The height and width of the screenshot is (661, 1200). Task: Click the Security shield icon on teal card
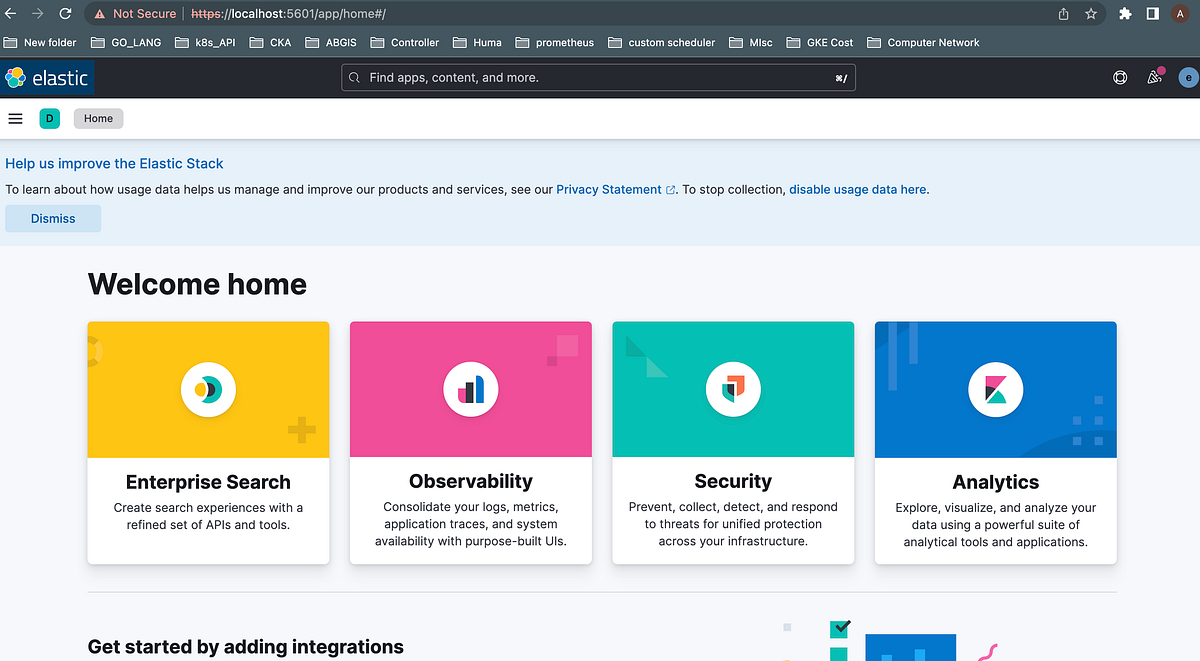click(x=733, y=389)
